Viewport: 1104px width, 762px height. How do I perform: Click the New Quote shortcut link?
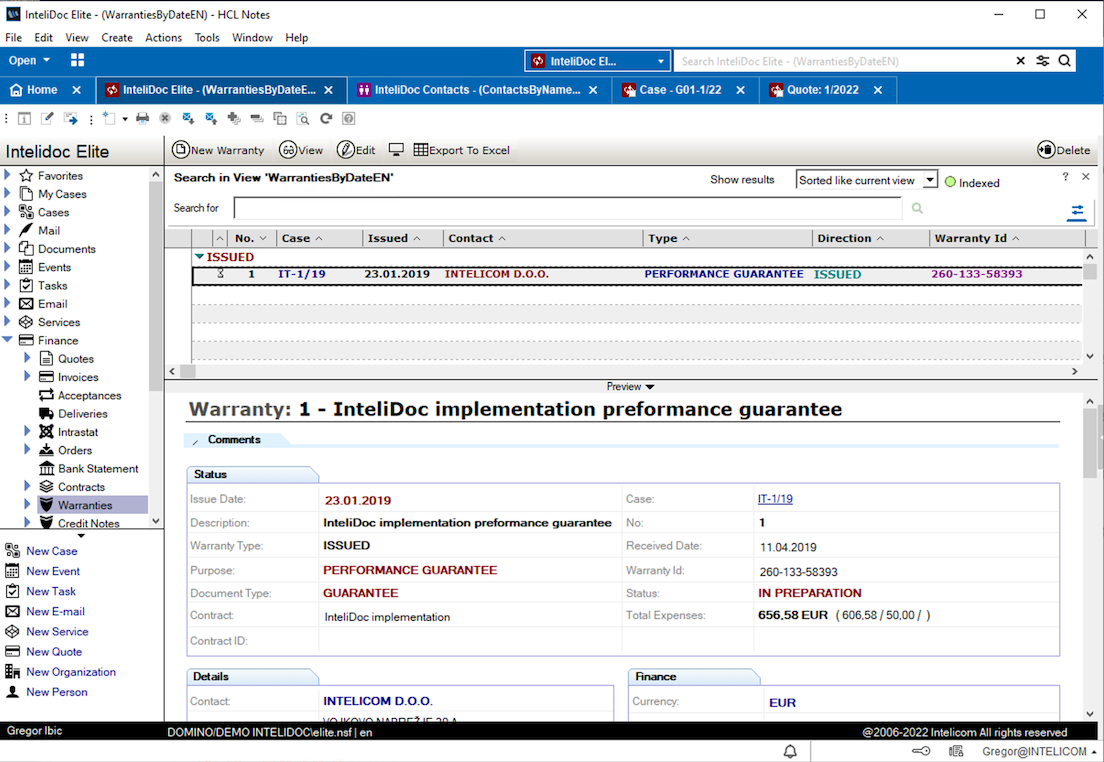click(54, 651)
